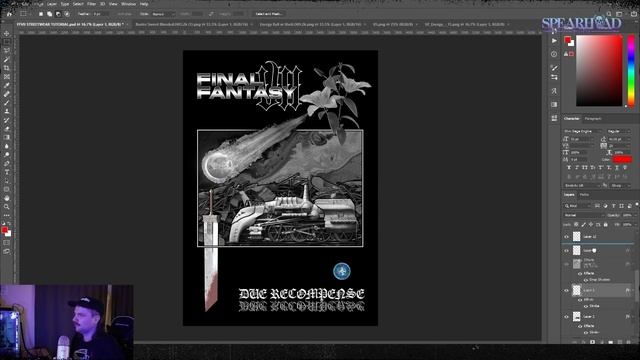
Task: Select the Zoom tool
Action: (x=7, y=207)
